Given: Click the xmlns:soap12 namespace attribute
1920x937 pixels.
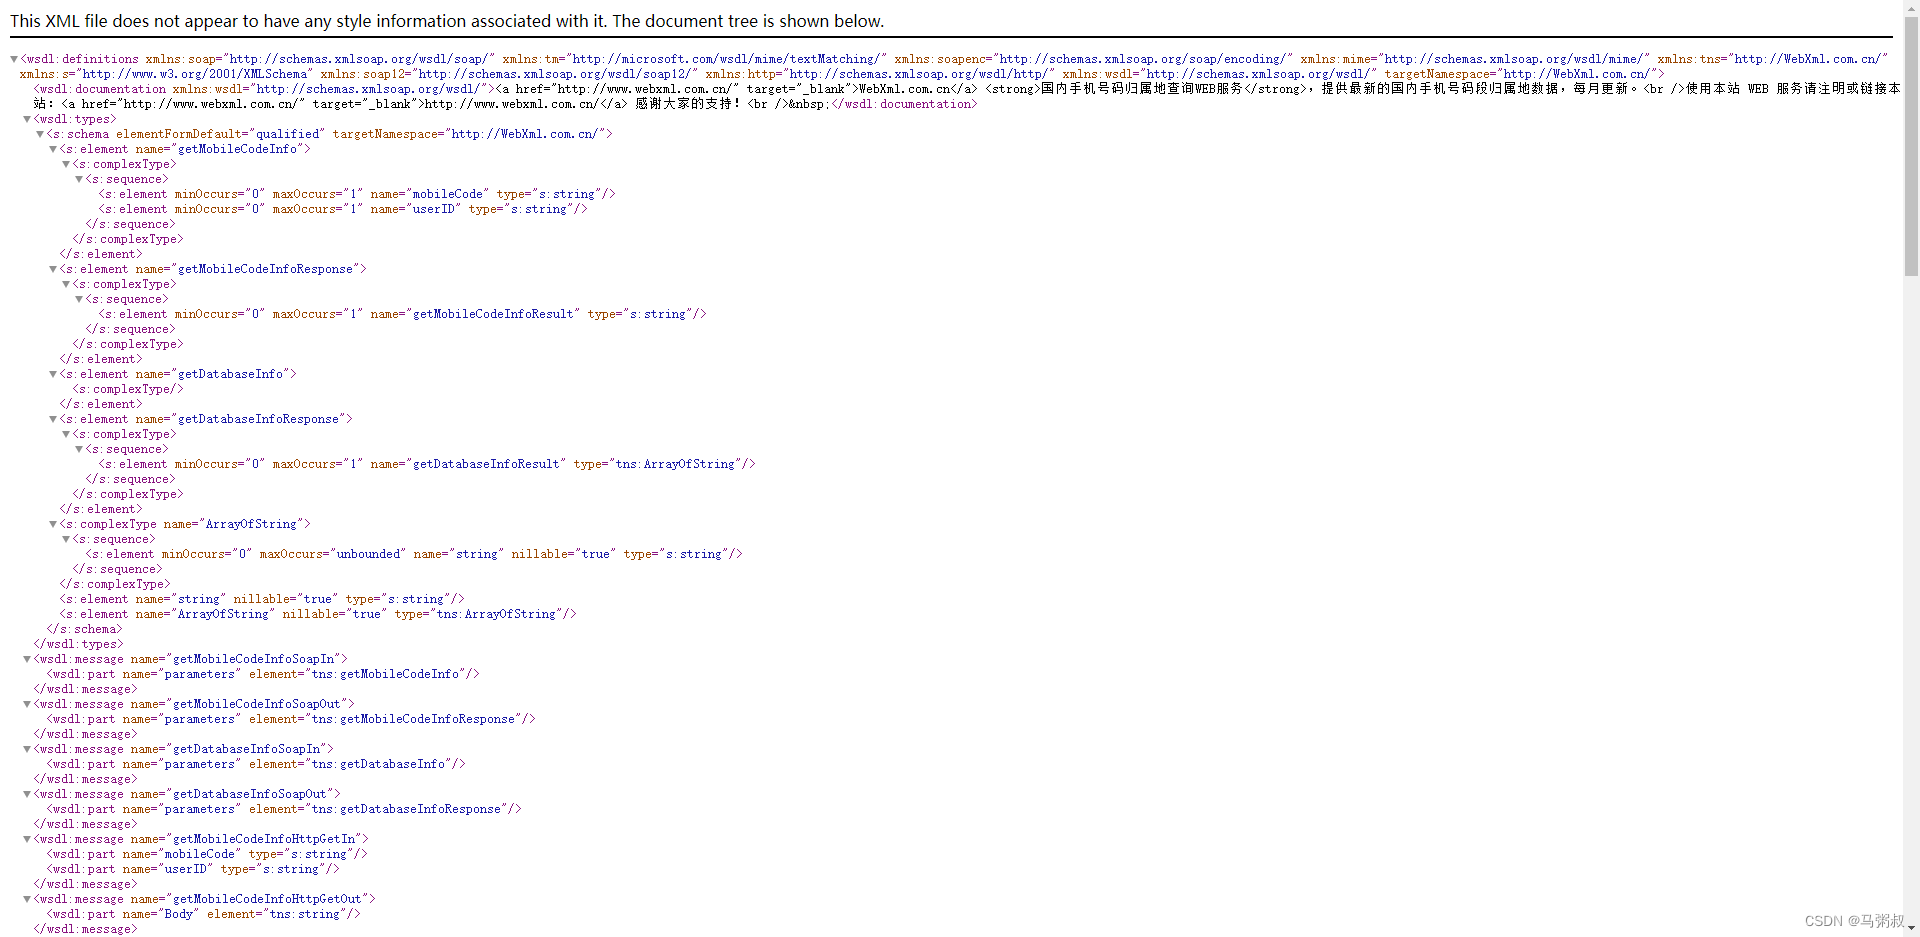Looking at the screenshot, I should tap(508, 74).
